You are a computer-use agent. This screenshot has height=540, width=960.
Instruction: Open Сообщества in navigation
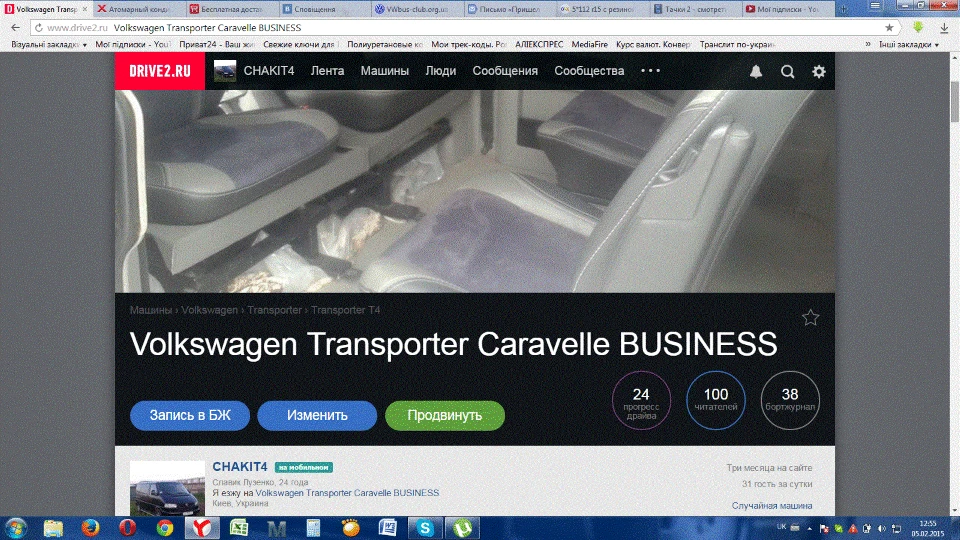tap(589, 71)
